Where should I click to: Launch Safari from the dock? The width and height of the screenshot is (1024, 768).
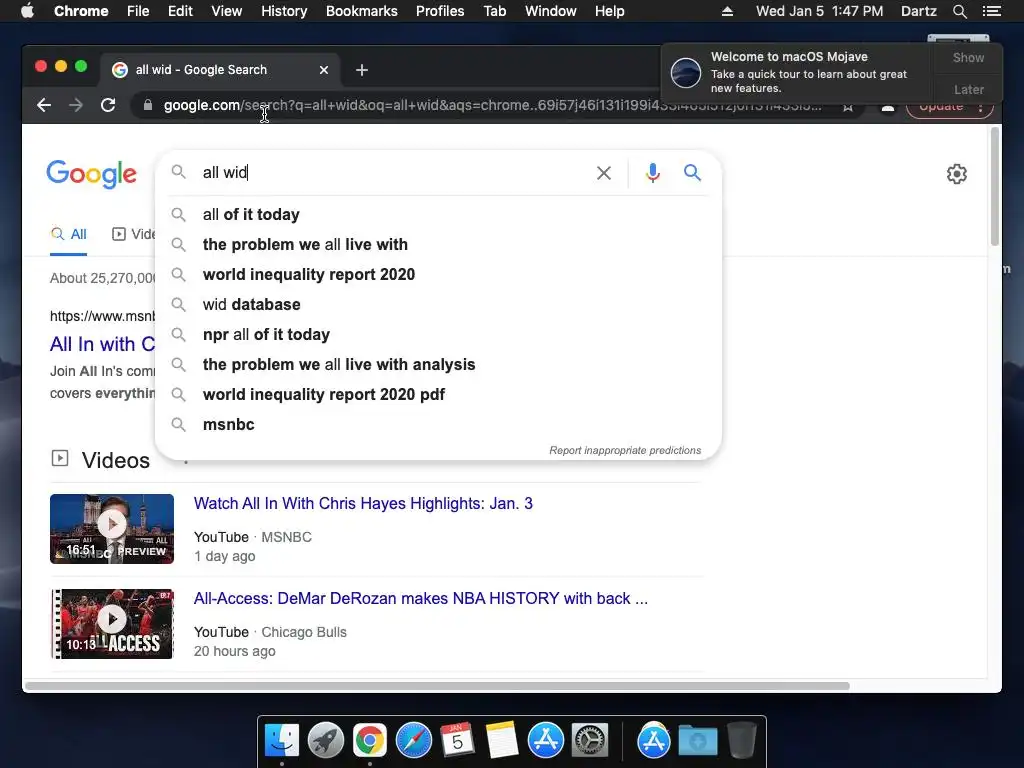pos(414,741)
